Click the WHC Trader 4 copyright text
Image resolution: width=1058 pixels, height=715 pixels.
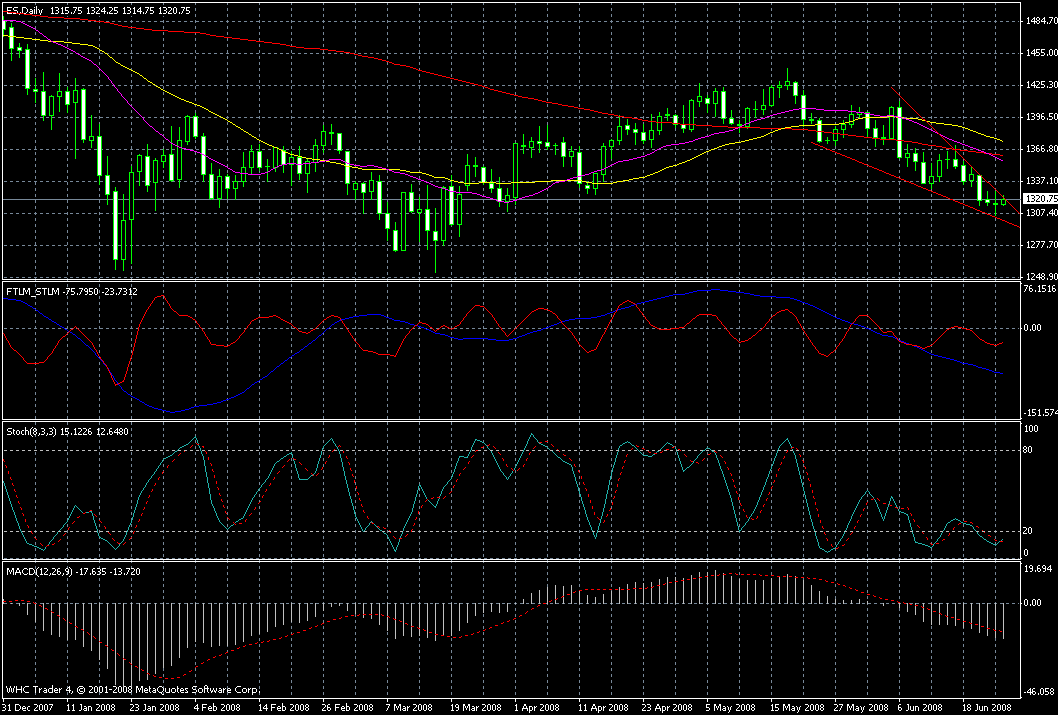point(132,690)
